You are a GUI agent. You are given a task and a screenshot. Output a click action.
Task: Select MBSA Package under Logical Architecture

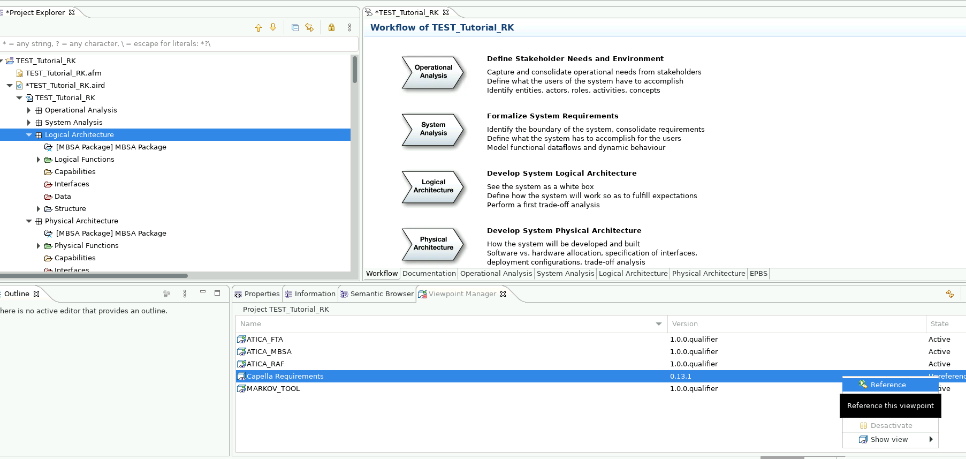[111, 147]
